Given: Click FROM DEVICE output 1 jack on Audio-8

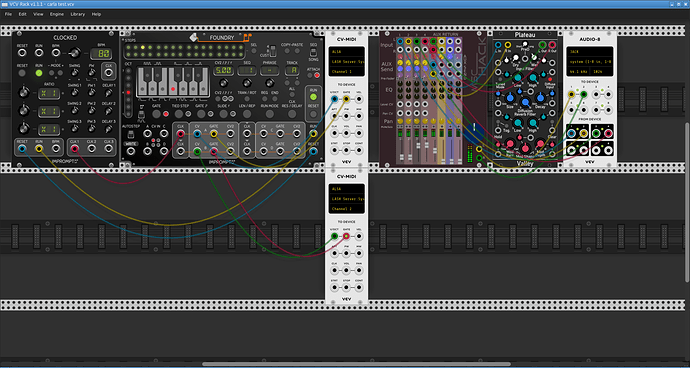Looking at the screenshot, I should pos(572,134).
